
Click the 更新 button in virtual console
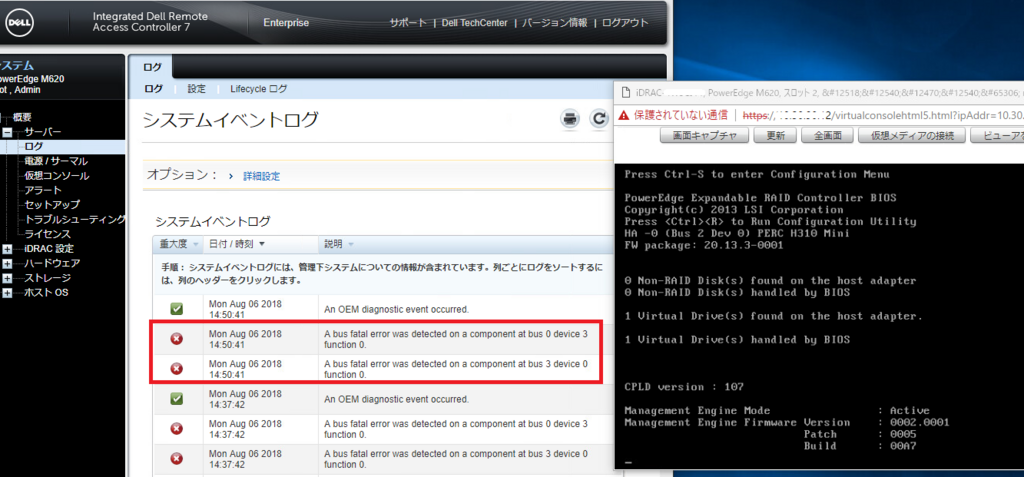pos(776,136)
